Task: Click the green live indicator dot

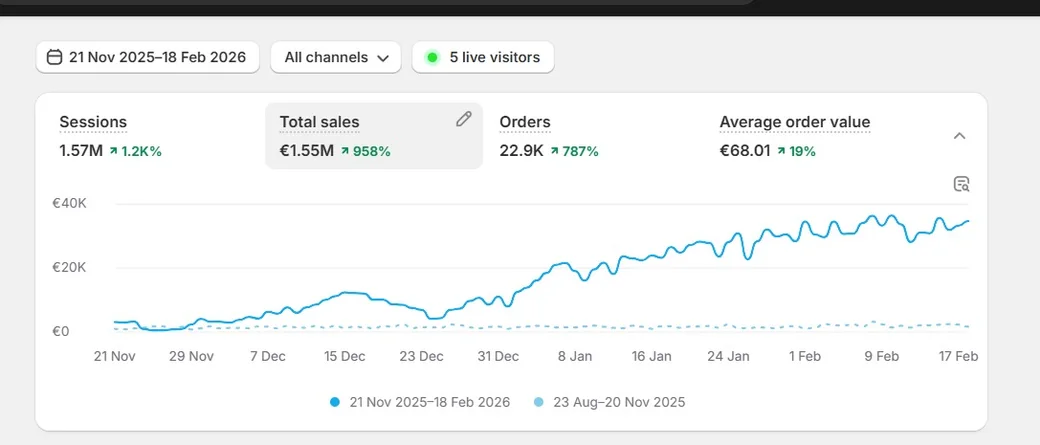Action: point(432,58)
